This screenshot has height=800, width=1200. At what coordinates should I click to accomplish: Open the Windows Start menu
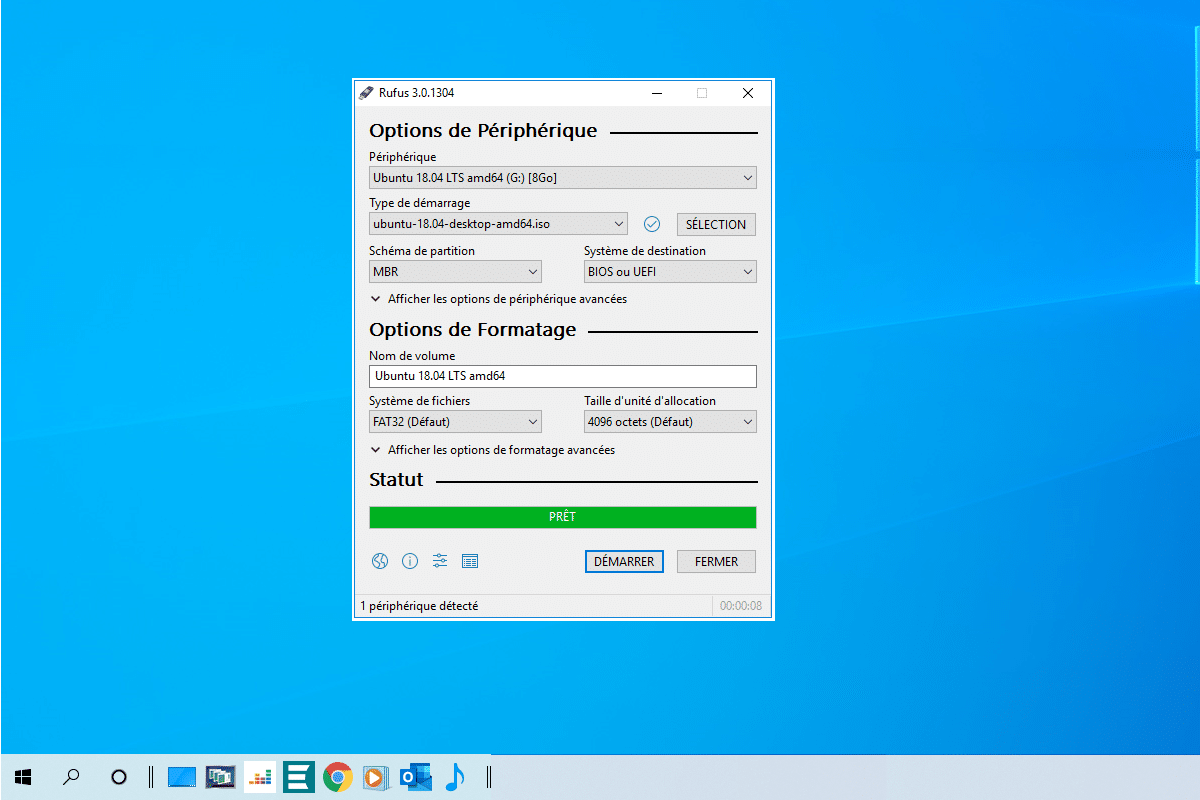[22, 776]
